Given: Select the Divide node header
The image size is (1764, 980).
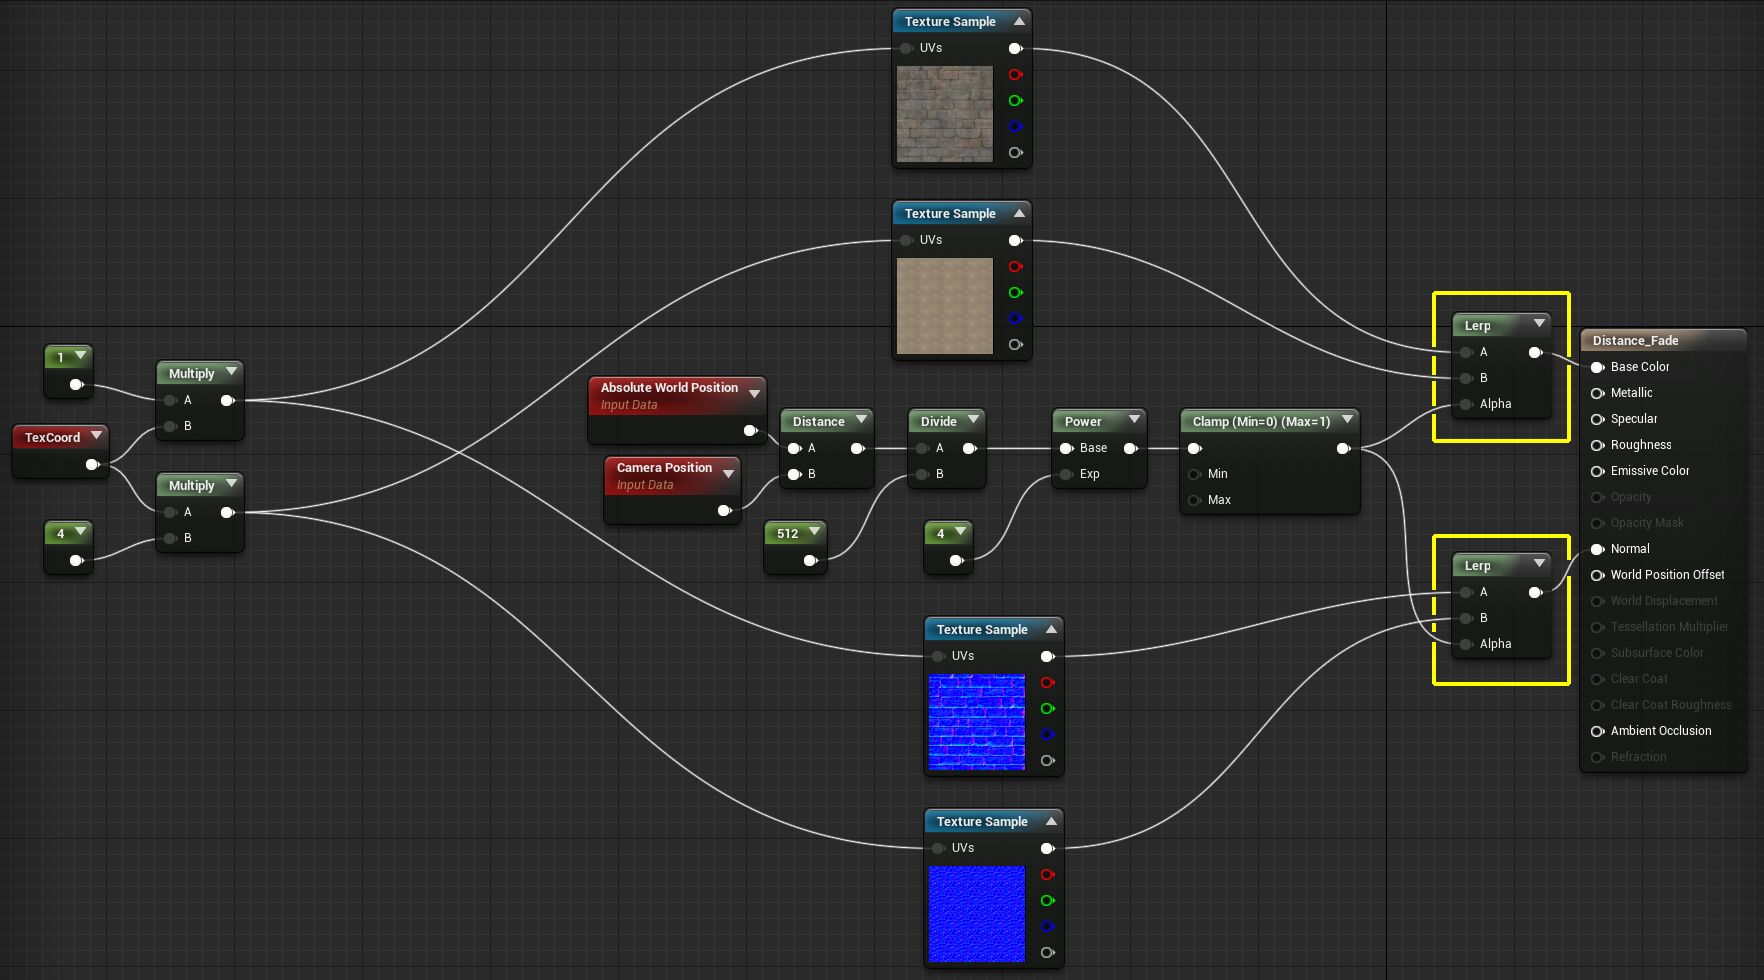Looking at the screenshot, I should click(x=941, y=421).
